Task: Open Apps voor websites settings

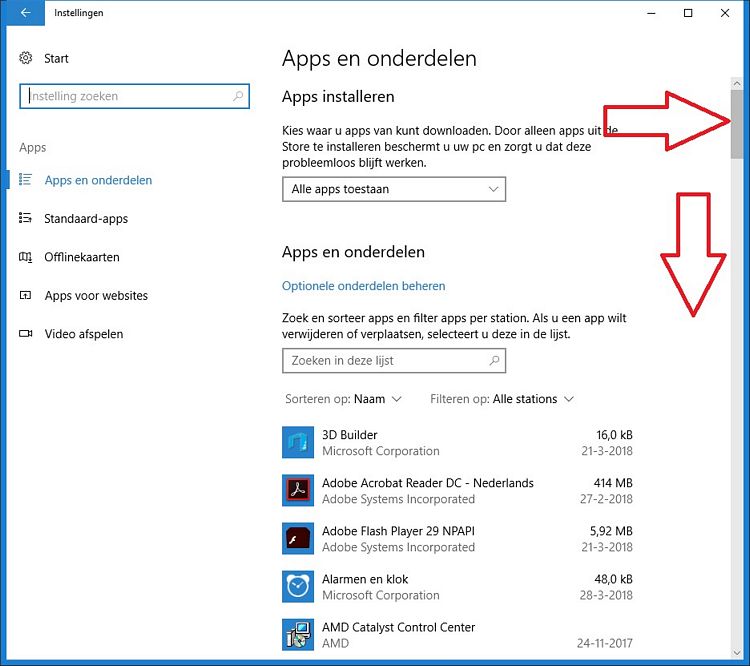Action: [96, 296]
